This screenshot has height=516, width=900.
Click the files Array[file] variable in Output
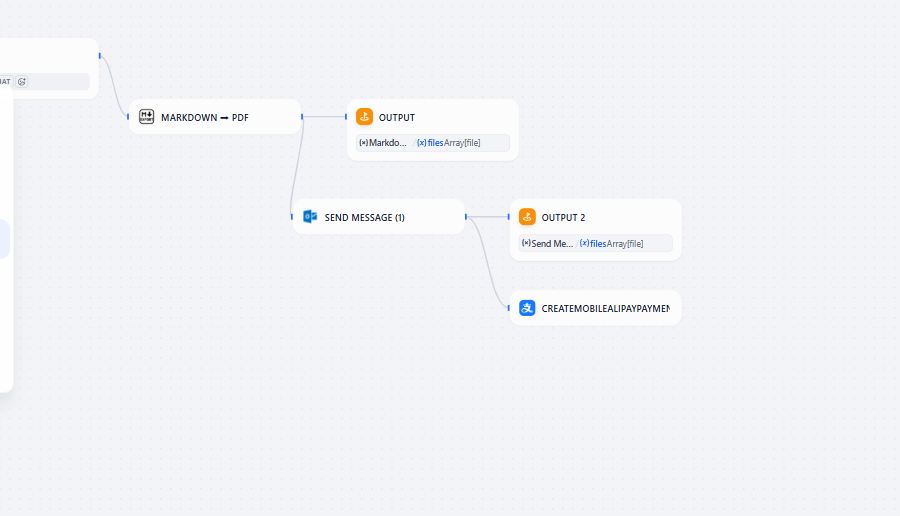pyautogui.click(x=449, y=143)
